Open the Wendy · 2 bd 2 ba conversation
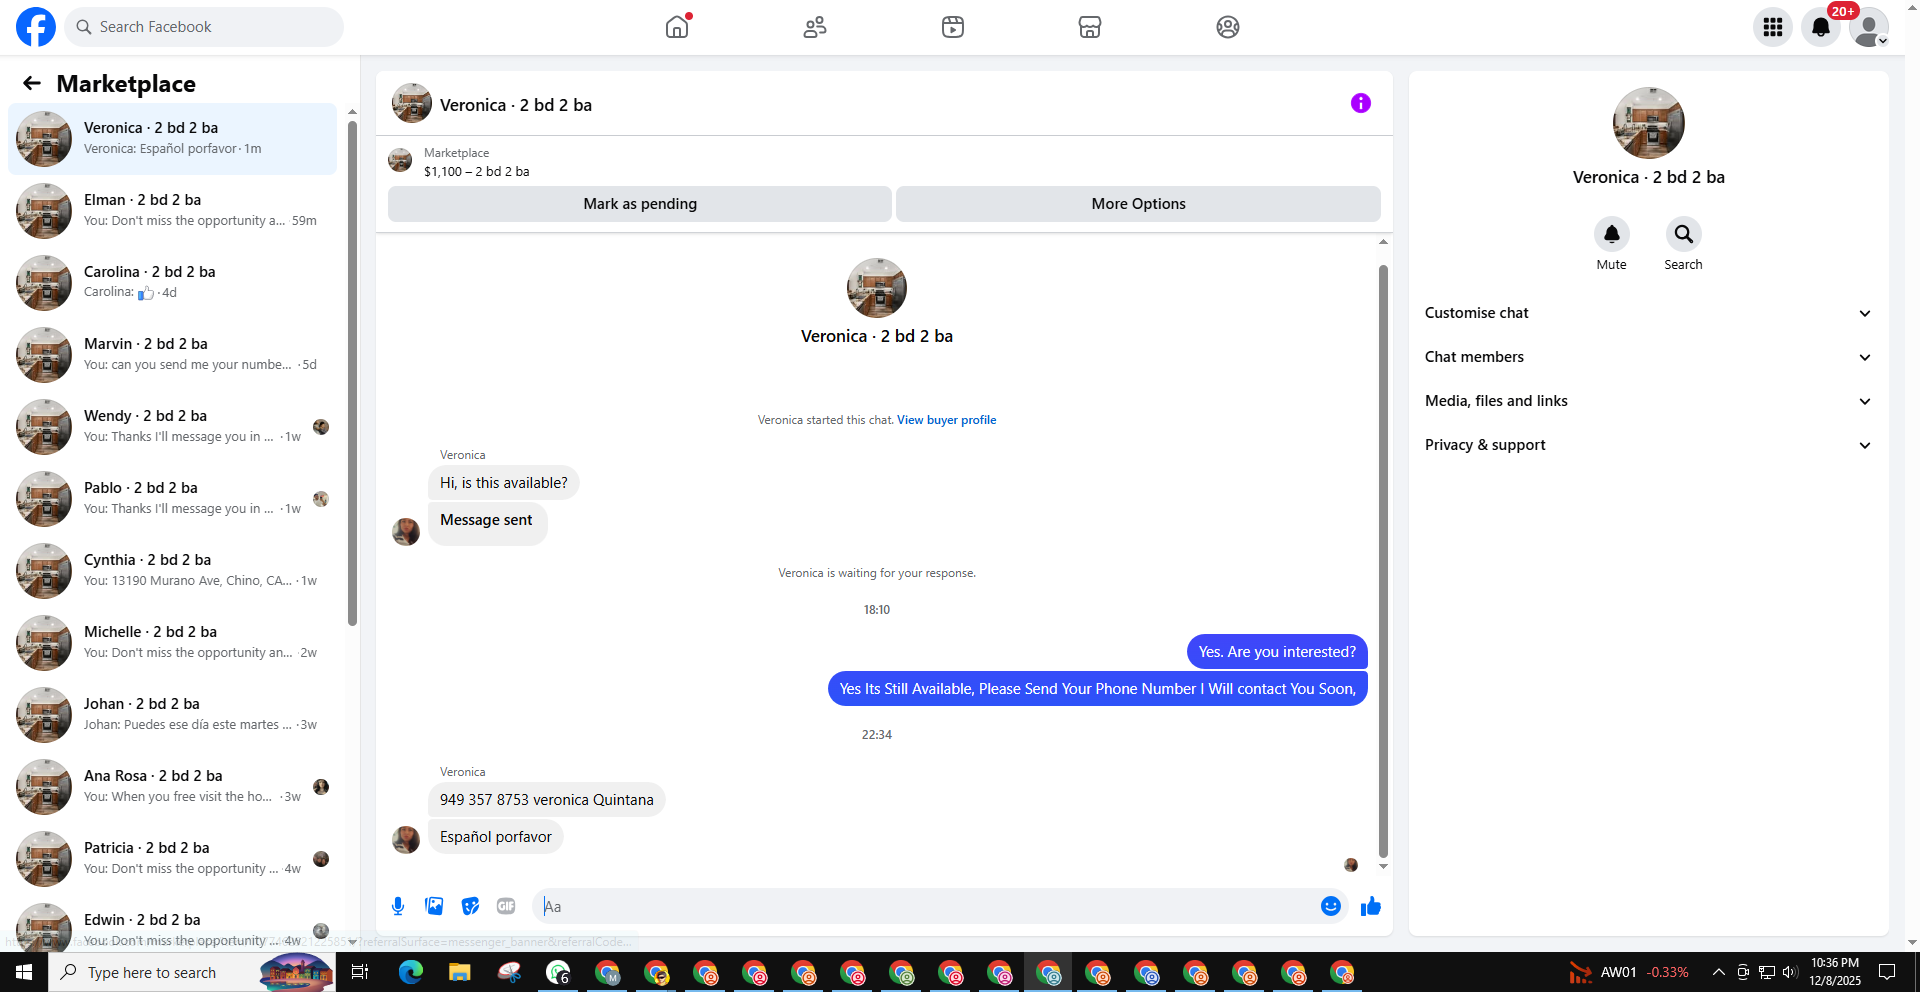The width and height of the screenshot is (1920, 992). click(172, 426)
